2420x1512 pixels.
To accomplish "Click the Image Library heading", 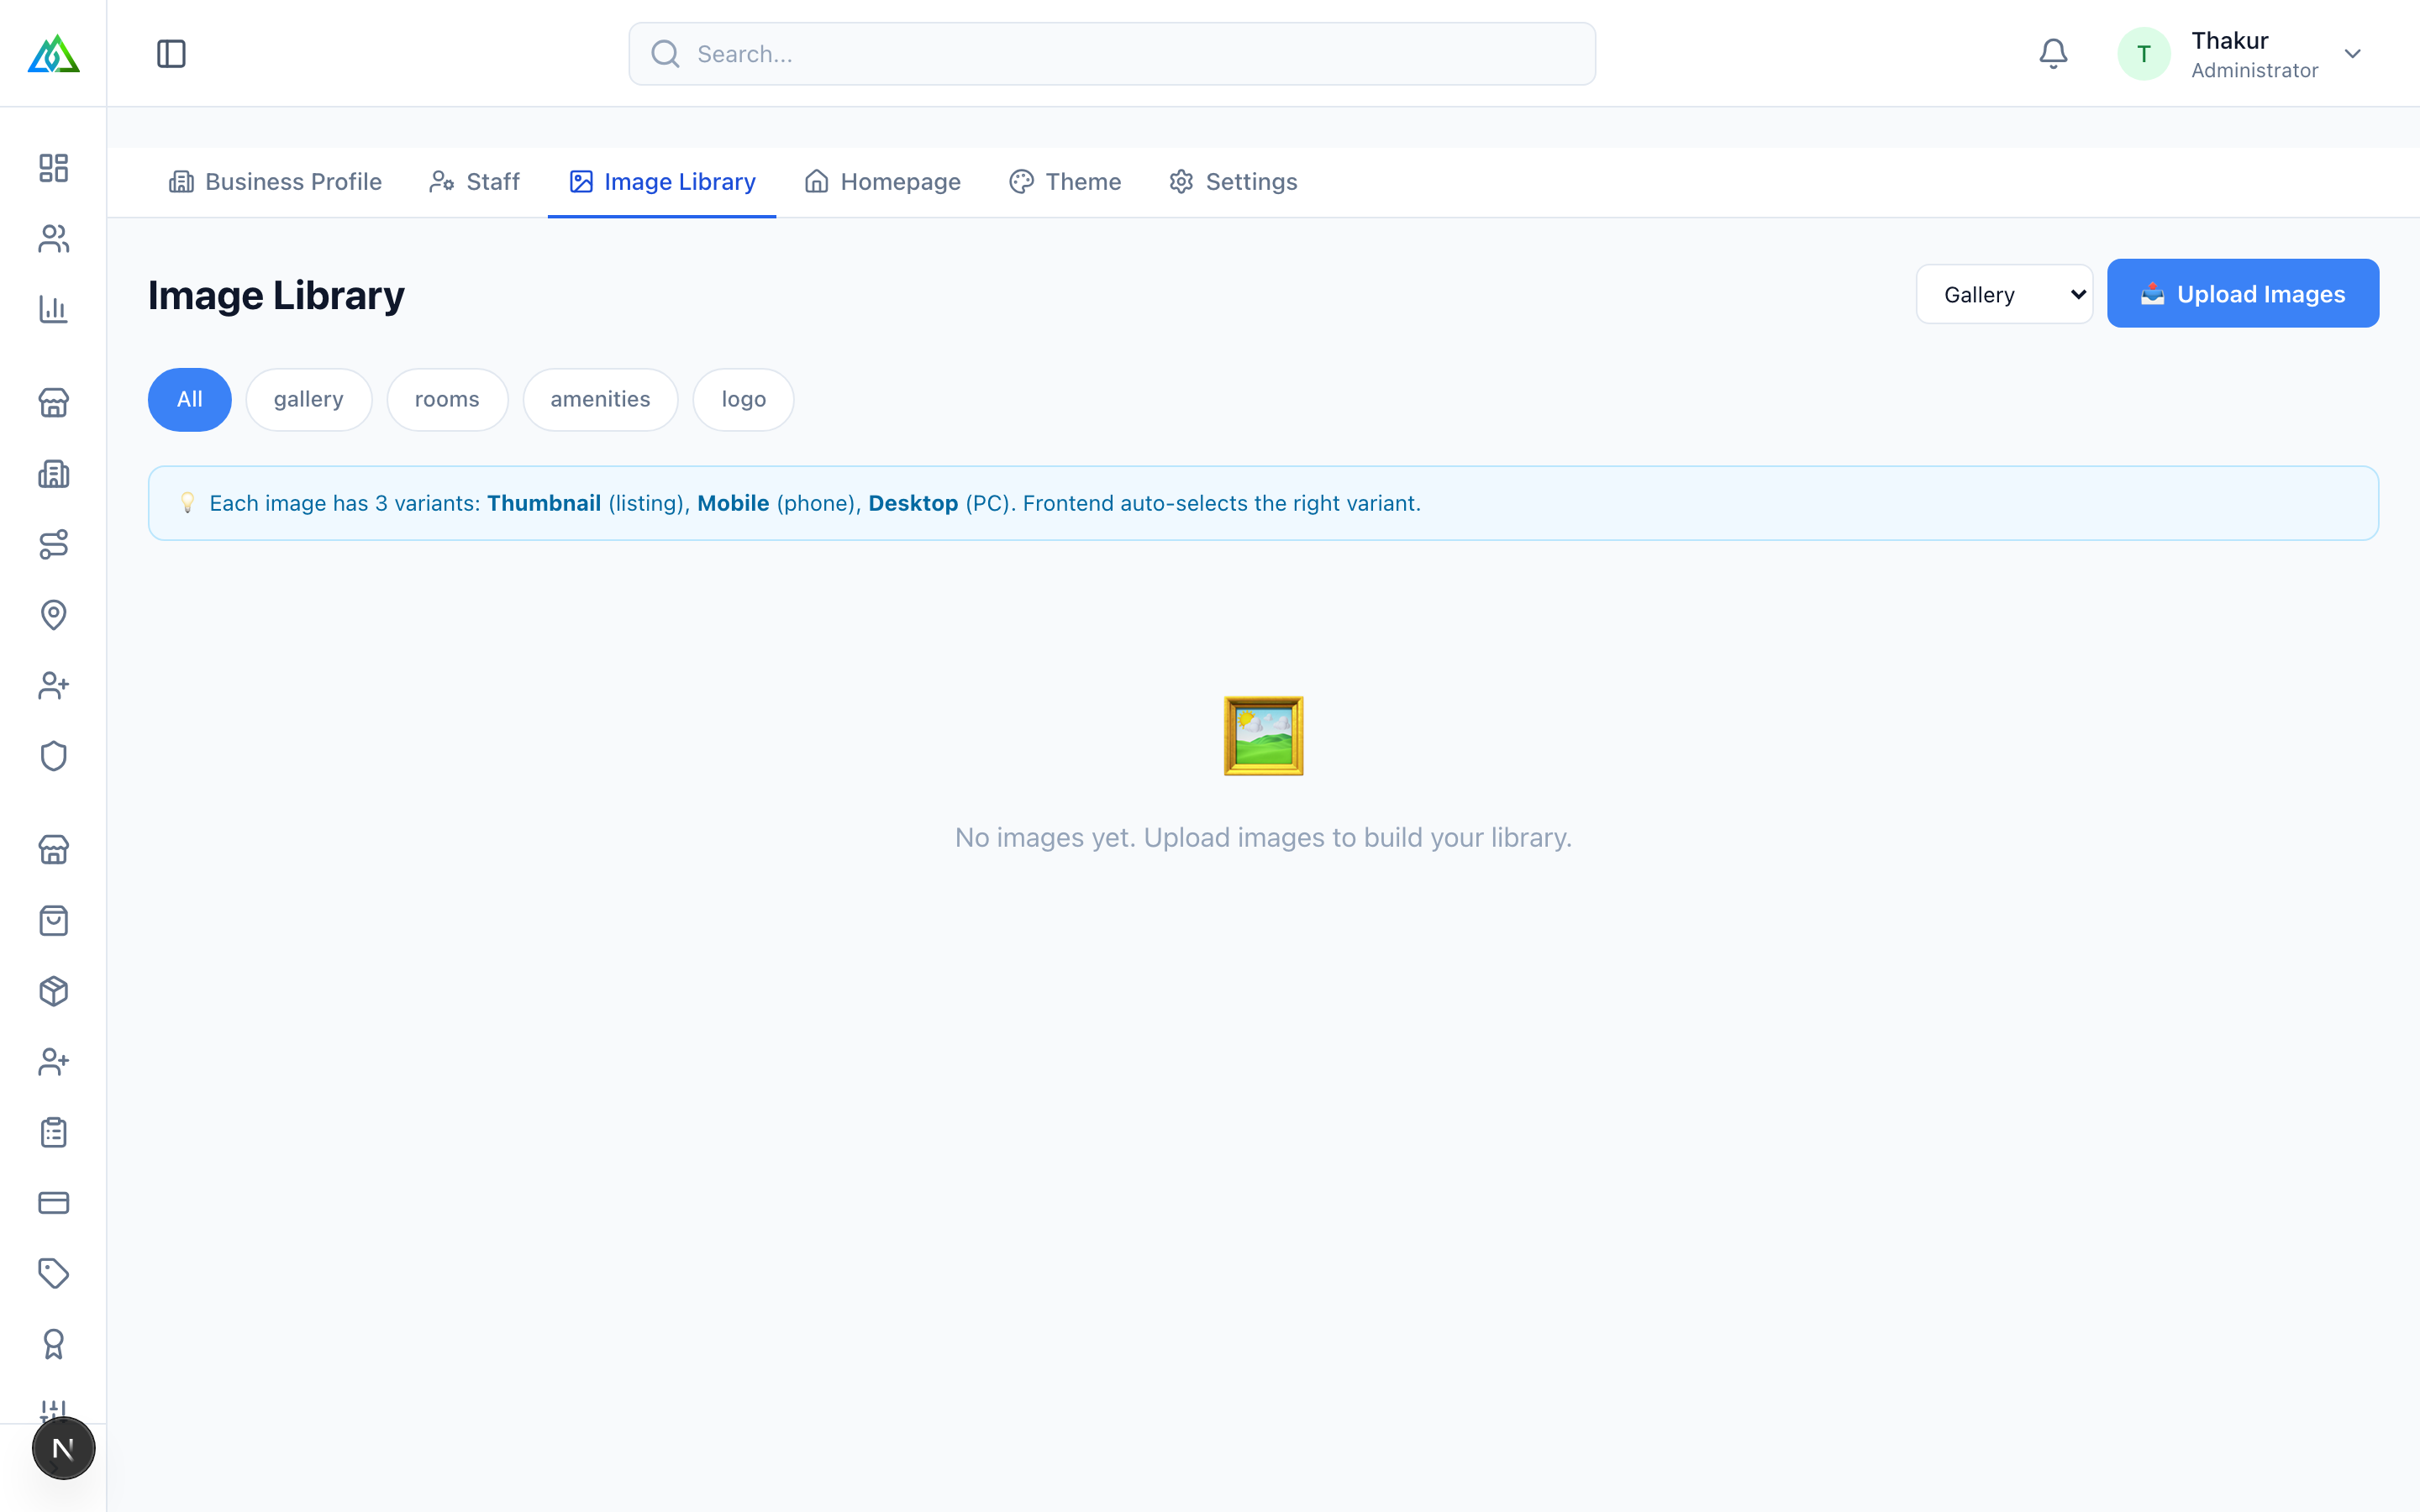I will point(276,296).
